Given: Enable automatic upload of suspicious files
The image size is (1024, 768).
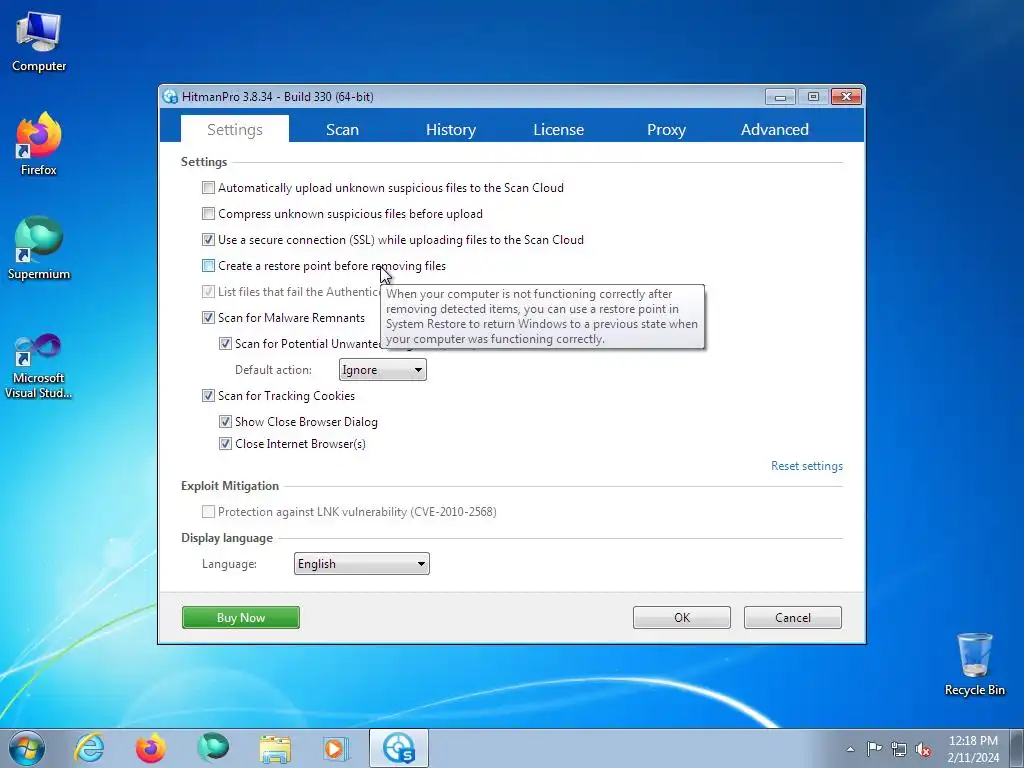Looking at the screenshot, I should [x=208, y=188].
